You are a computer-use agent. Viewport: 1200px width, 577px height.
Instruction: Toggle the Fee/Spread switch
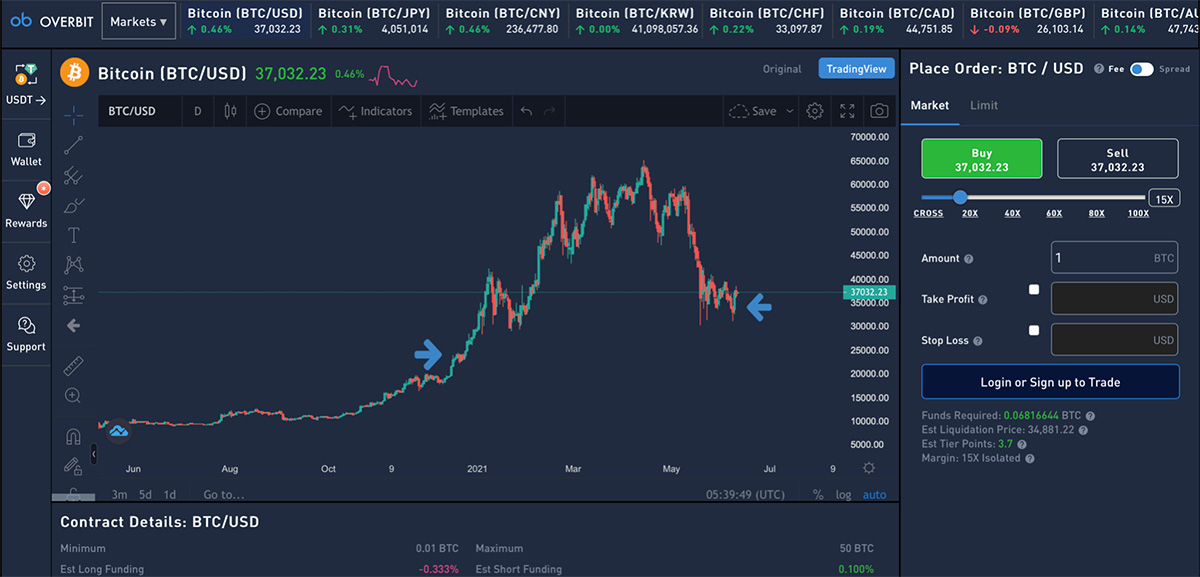(1142, 69)
